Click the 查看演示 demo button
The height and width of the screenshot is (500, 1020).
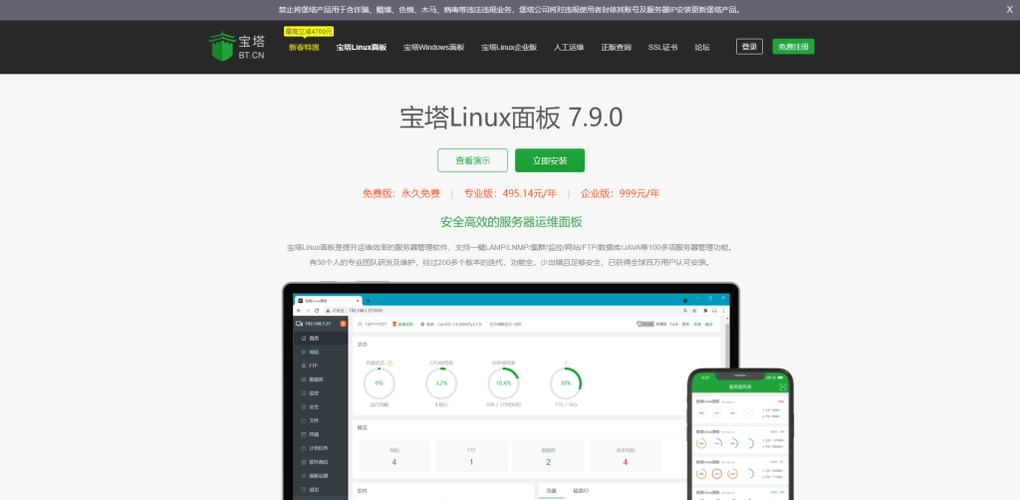(473, 161)
